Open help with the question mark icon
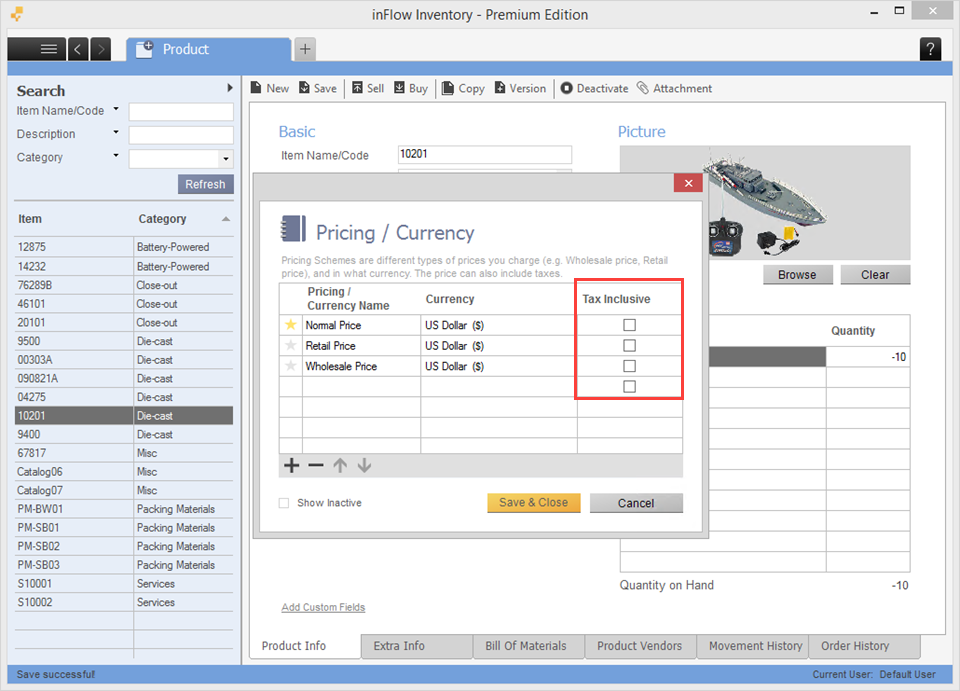 point(930,49)
